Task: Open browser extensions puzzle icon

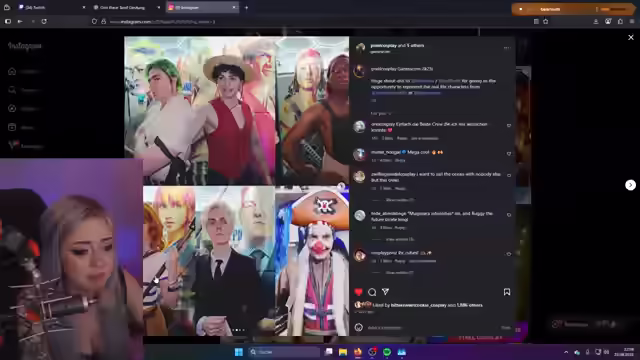Action: tap(620, 21)
